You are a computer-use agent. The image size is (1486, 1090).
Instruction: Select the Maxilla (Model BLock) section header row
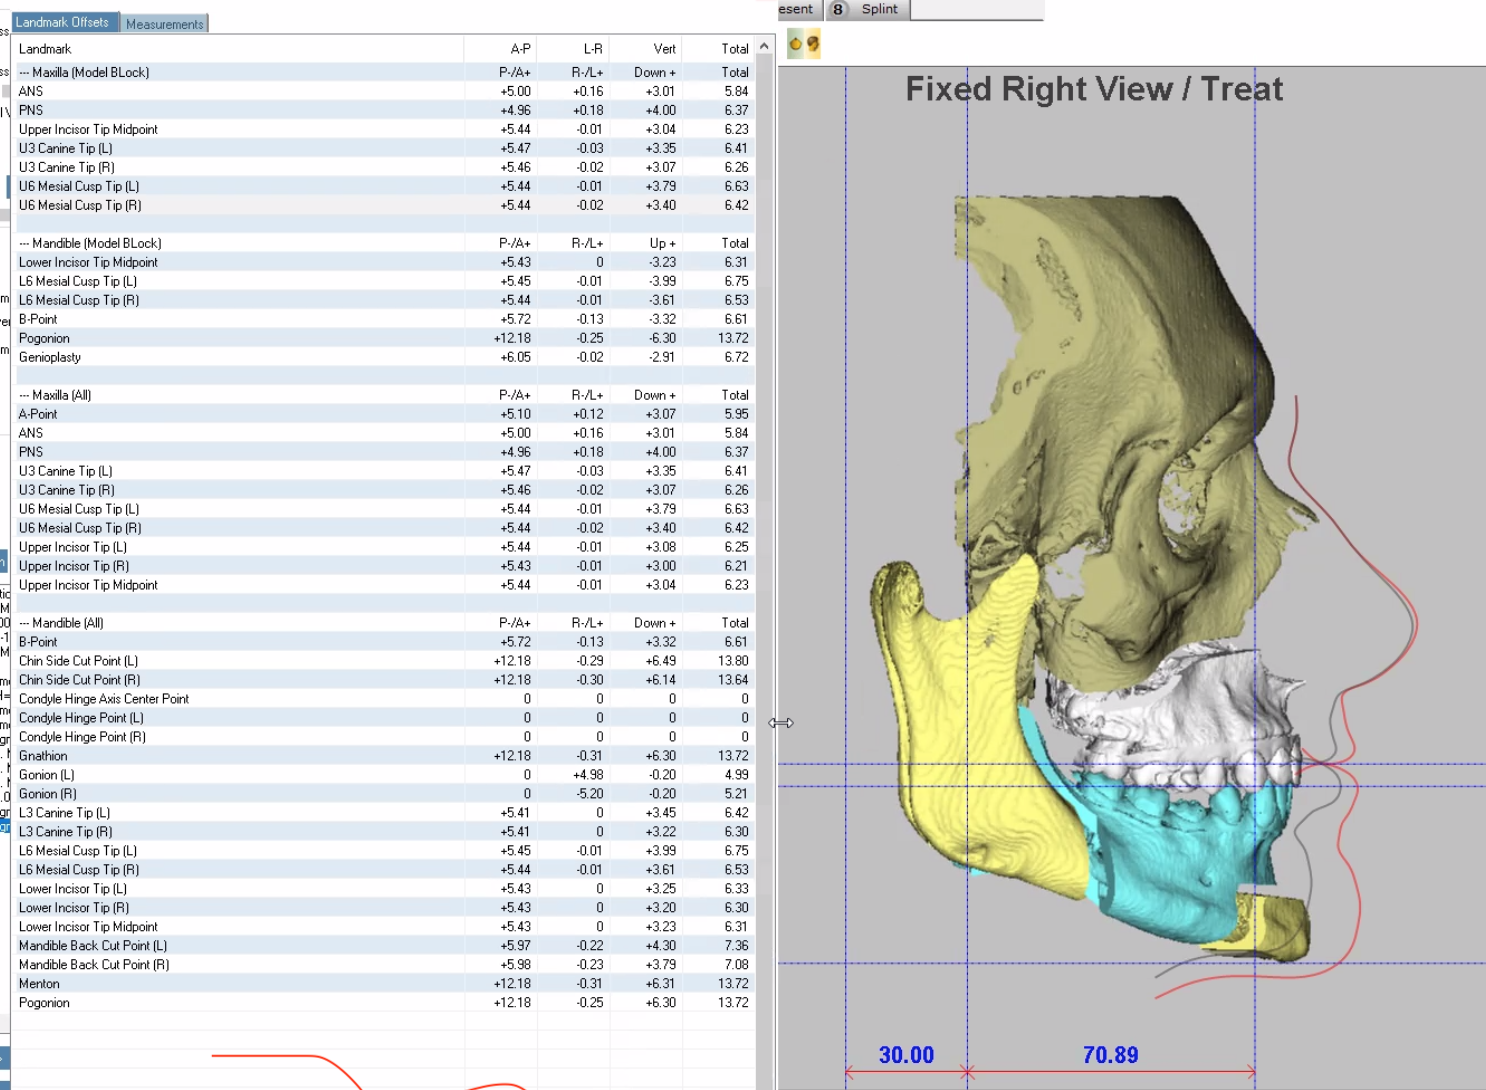tap(383, 72)
